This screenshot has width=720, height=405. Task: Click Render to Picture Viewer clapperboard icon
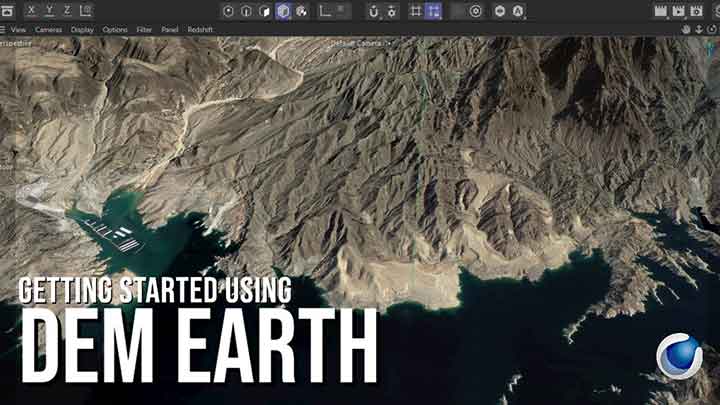pyautogui.click(x=678, y=11)
